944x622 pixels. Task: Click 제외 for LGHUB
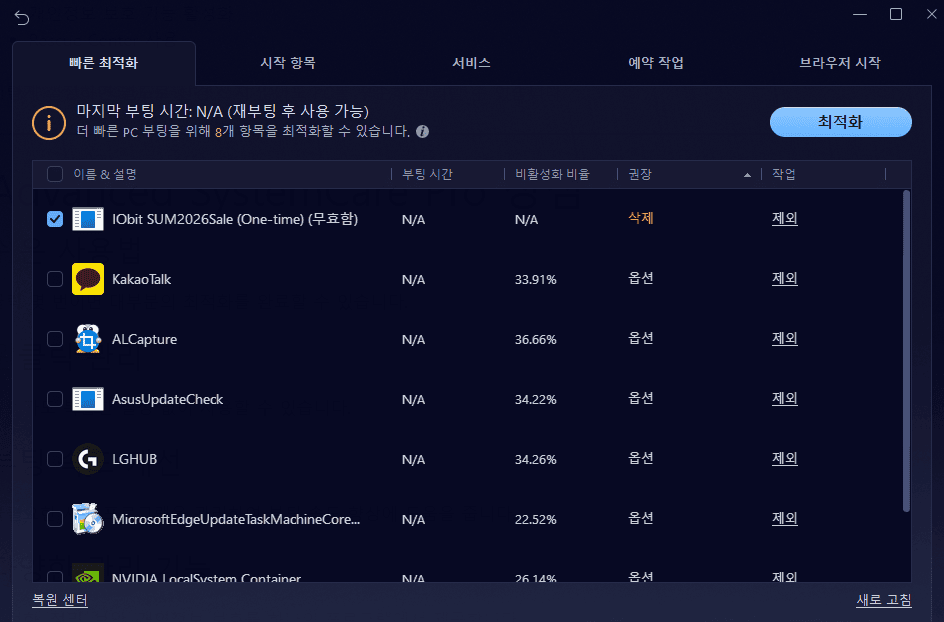[784, 458]
